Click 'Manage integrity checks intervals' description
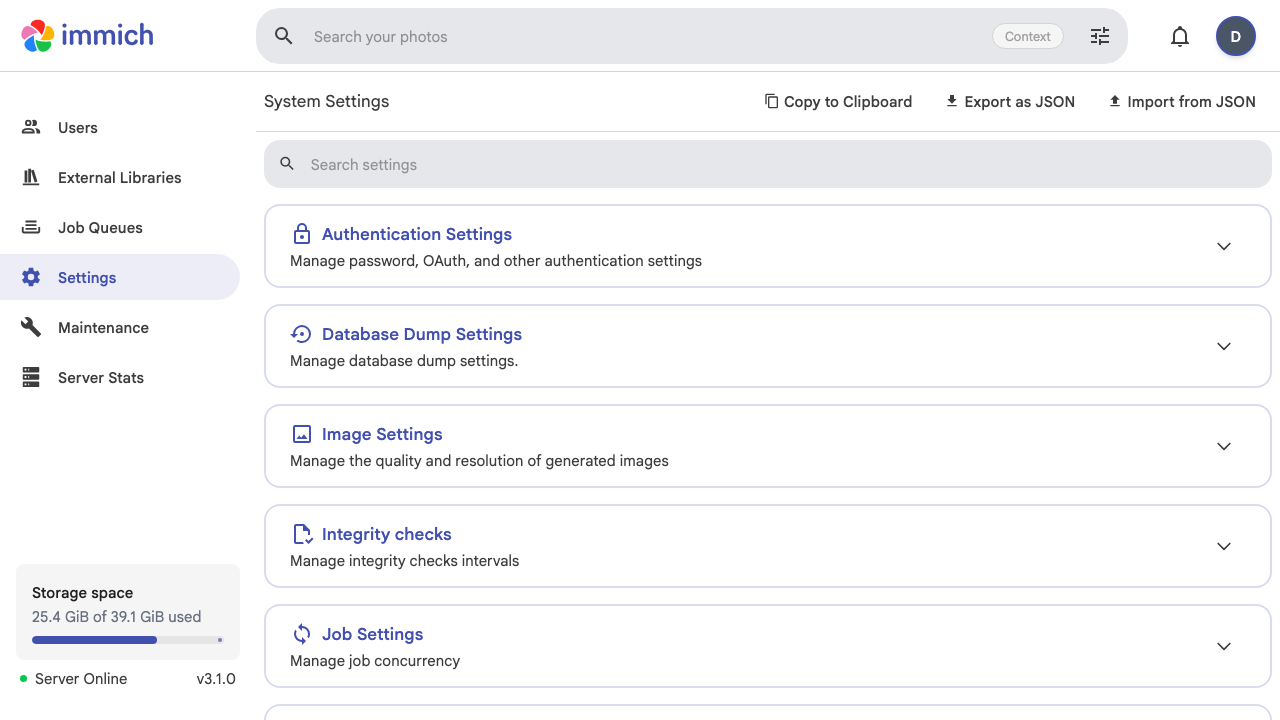The width and height of the screenshot is (1280, 720). tap(405, 561)
